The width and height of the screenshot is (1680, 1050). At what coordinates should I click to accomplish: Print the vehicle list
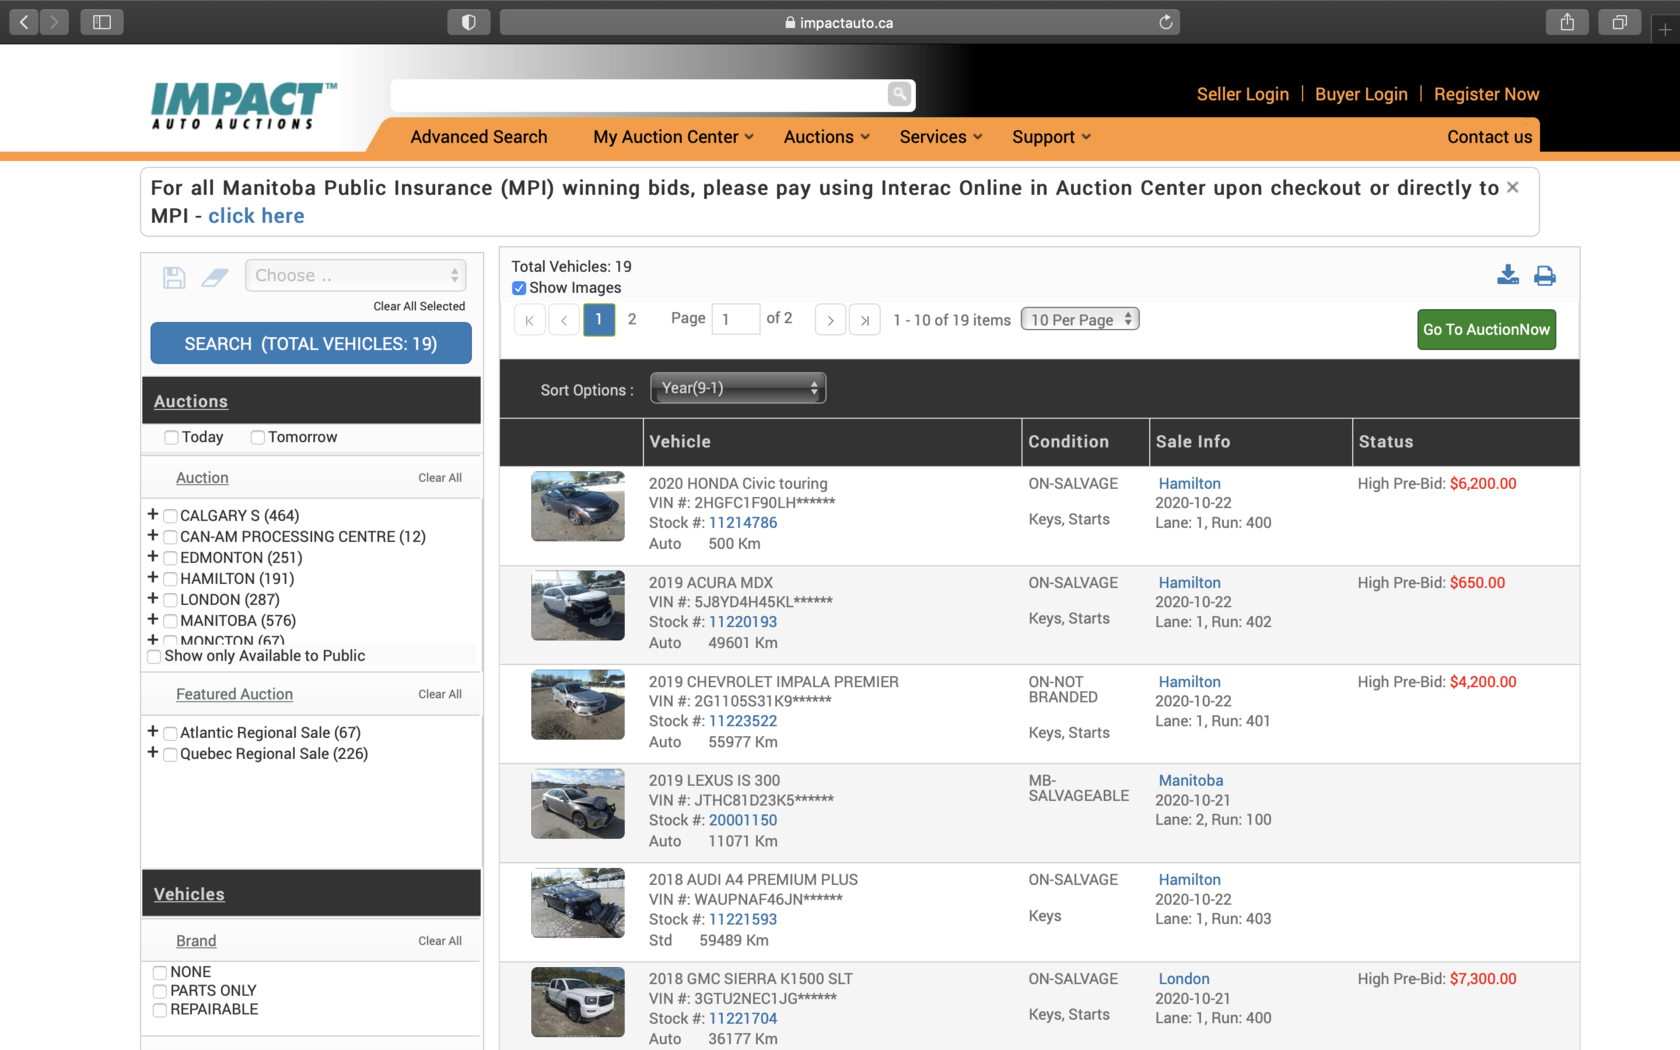click(1545, 275)
